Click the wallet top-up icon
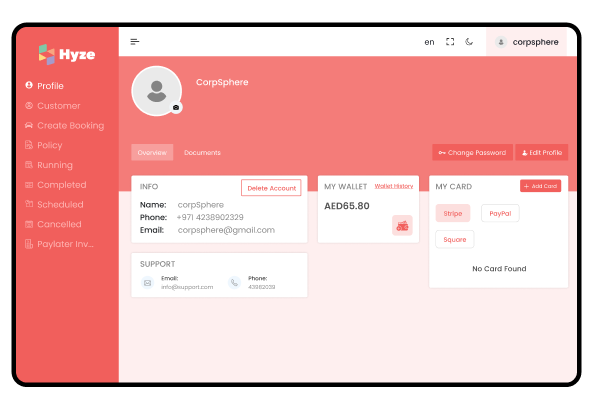This screenshot has width=594, height=410. coord(402,225)
